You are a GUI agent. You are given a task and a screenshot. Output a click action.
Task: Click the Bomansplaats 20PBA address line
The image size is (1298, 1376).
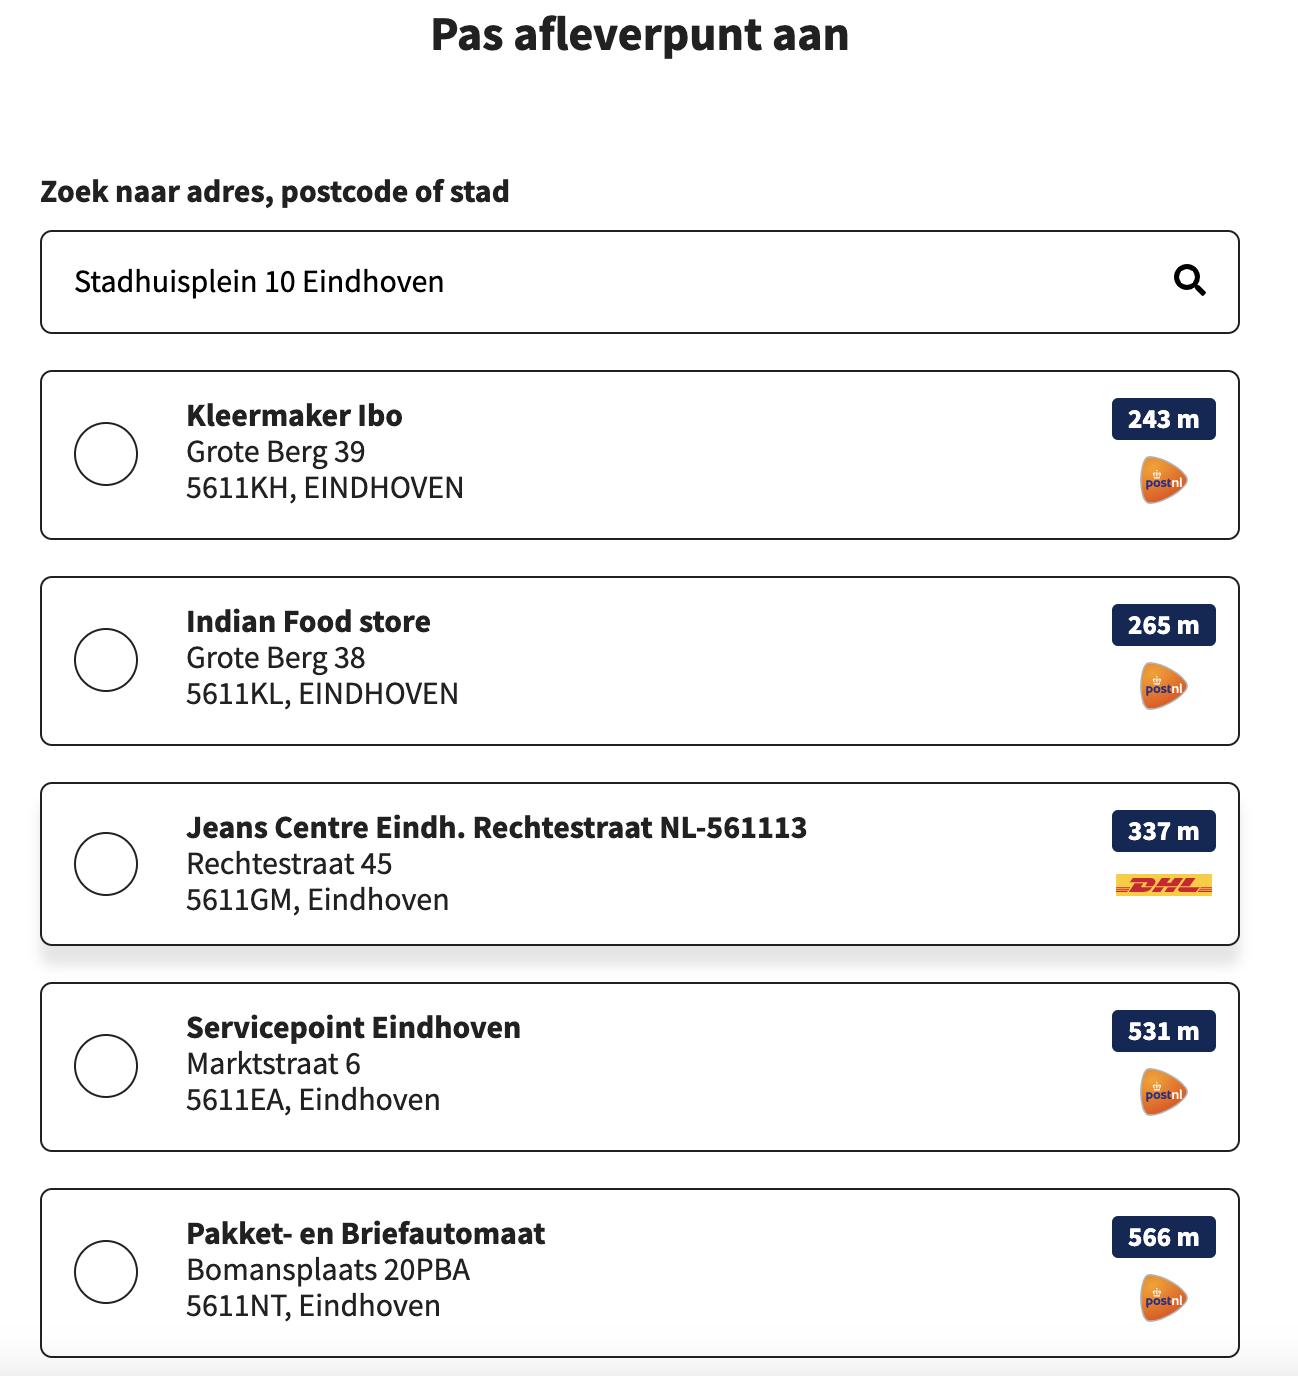(328, 1270)
